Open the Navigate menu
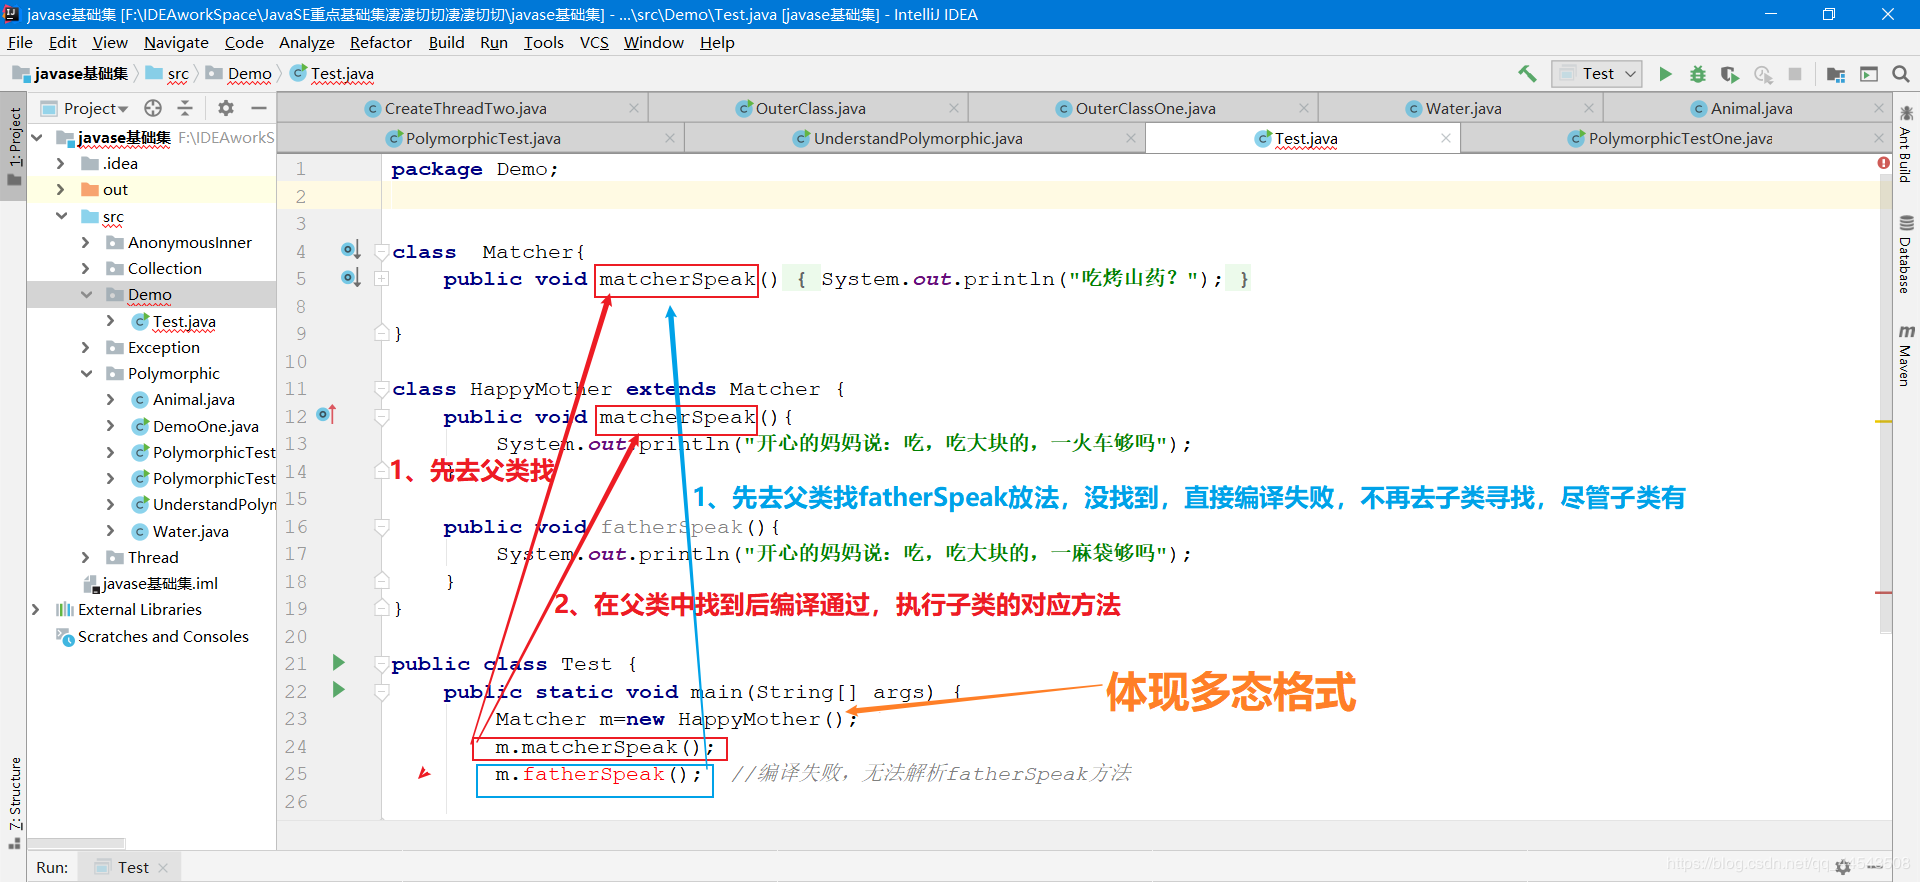The width and height of the screenshot is (1920, 882). pyautogui.click(x=176, y=43)
